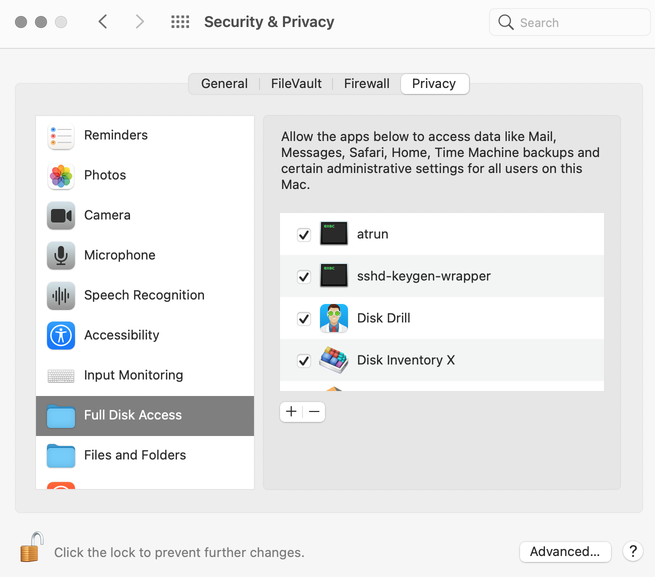
Task: Select the Microphone label in sidebar
Action: point(119,255)
